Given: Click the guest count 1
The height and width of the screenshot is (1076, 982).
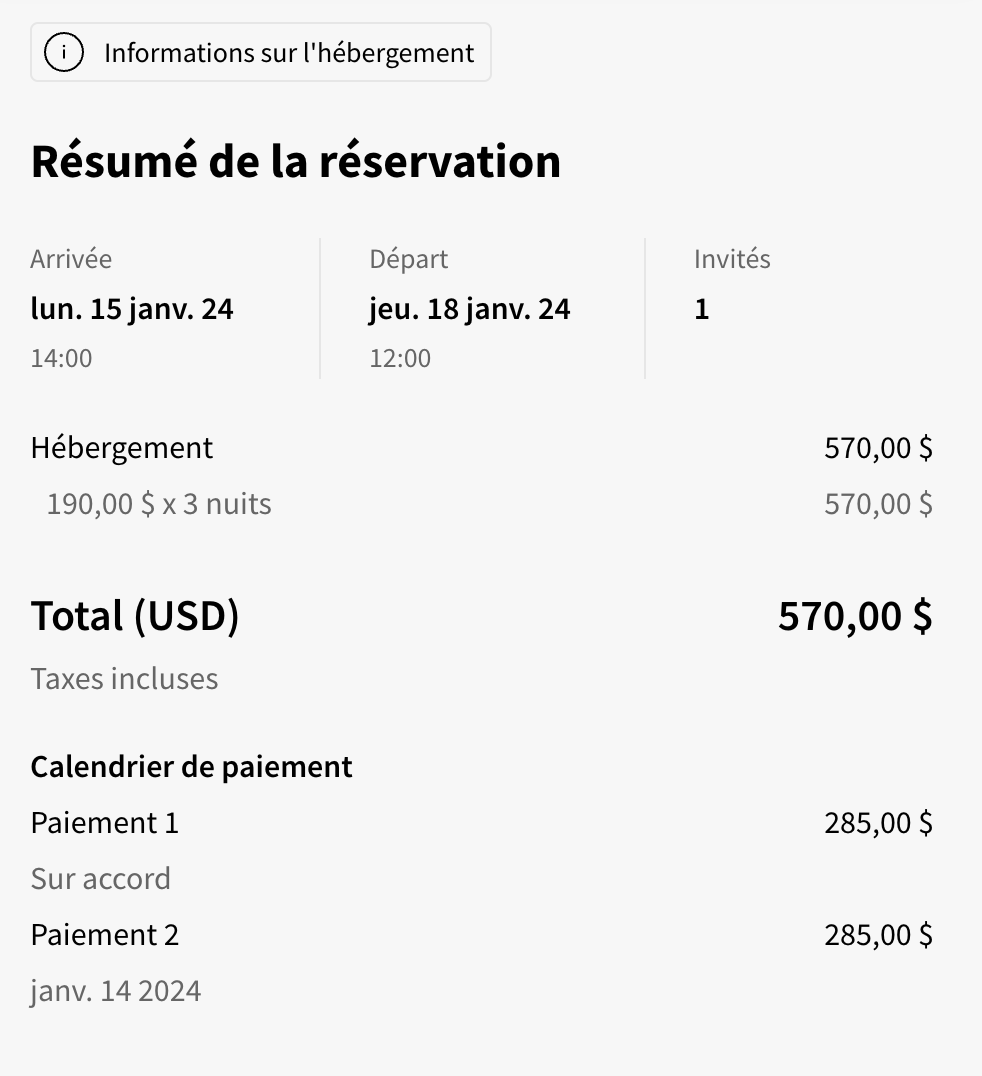Looking at the screenshot, I should tap(702, 309).
